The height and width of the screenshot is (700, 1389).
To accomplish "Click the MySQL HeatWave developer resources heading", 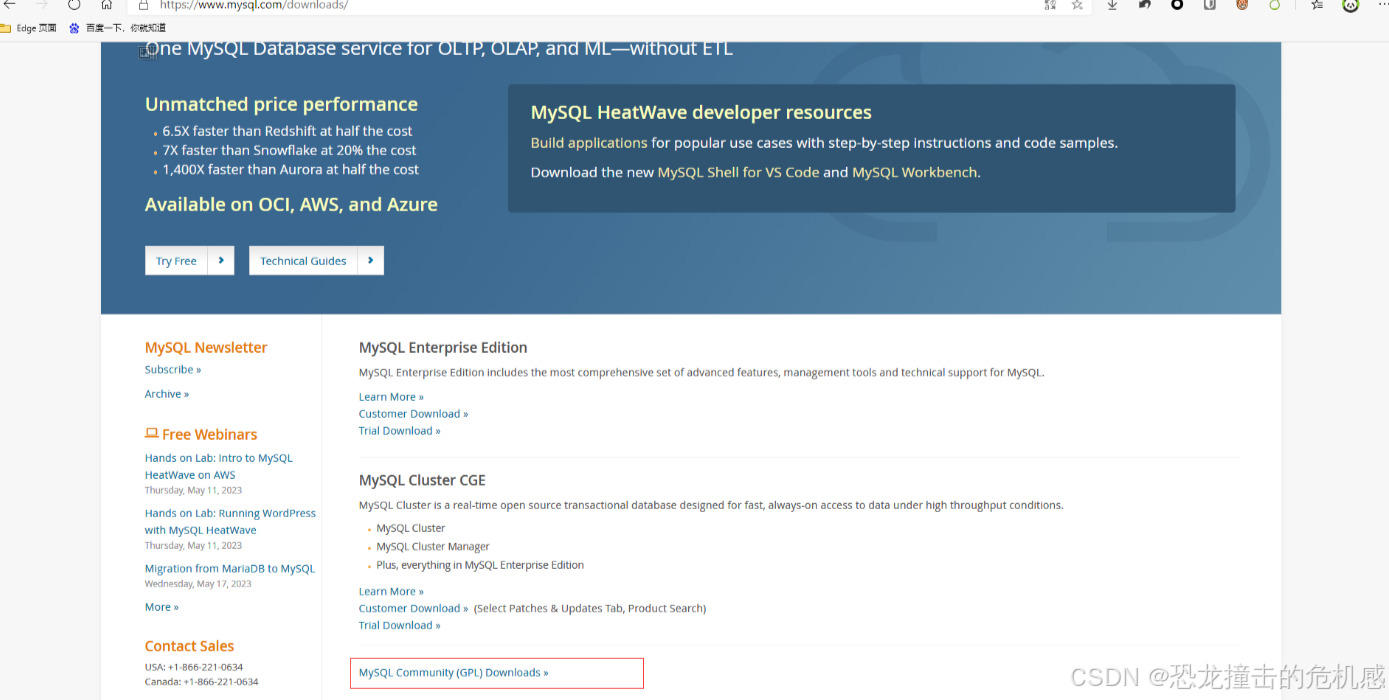I will pyautogui.click(x=701, y=113).
